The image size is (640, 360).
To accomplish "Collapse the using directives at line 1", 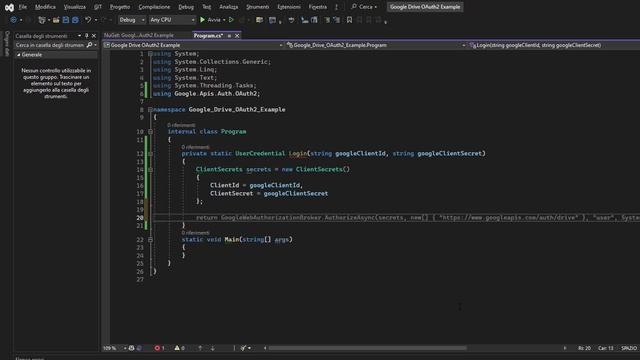I will point(150,54).
